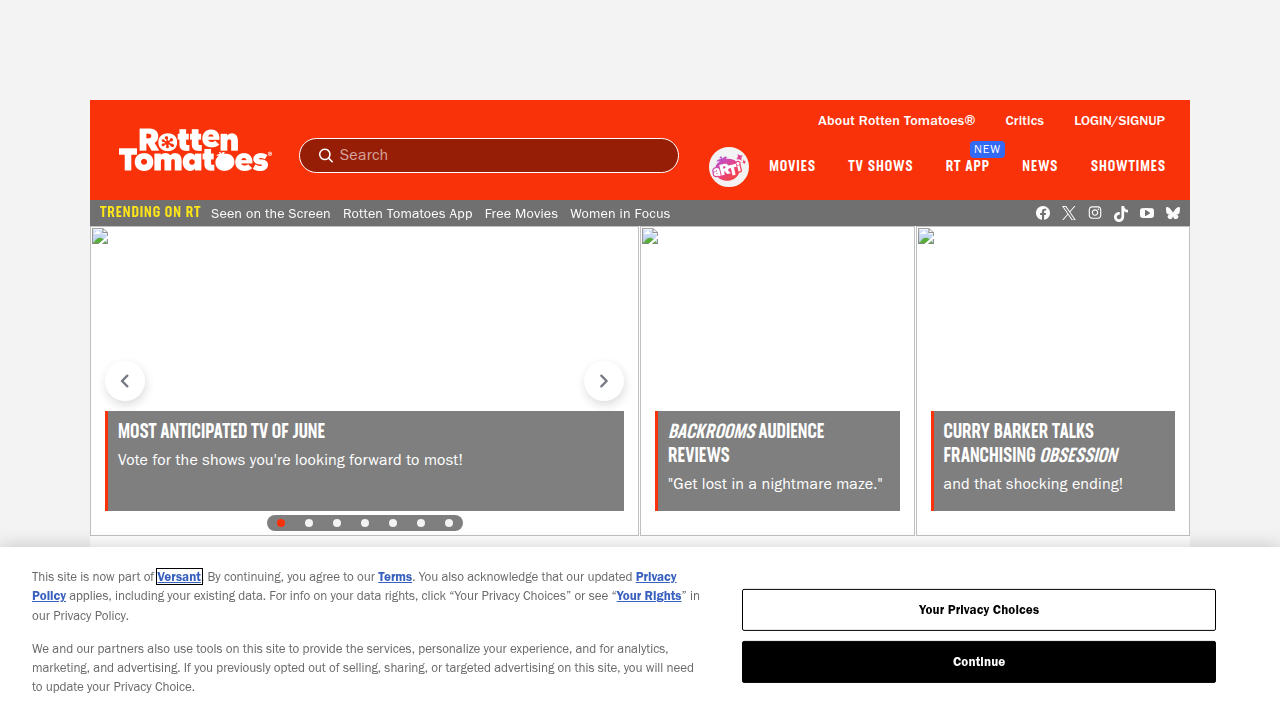This screenshot has height=720, width=1280.
Task: Click the Continue button
Action: pos(979,662)
